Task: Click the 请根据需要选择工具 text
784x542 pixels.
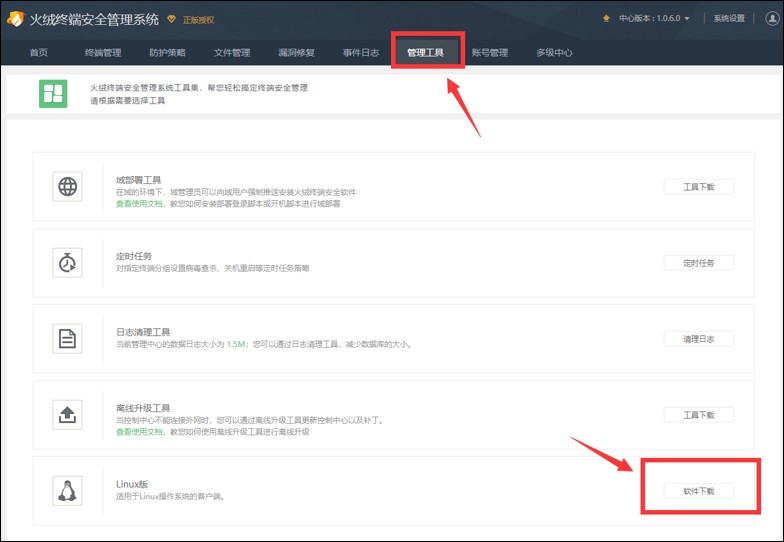Action: click(x=128, y=100)
